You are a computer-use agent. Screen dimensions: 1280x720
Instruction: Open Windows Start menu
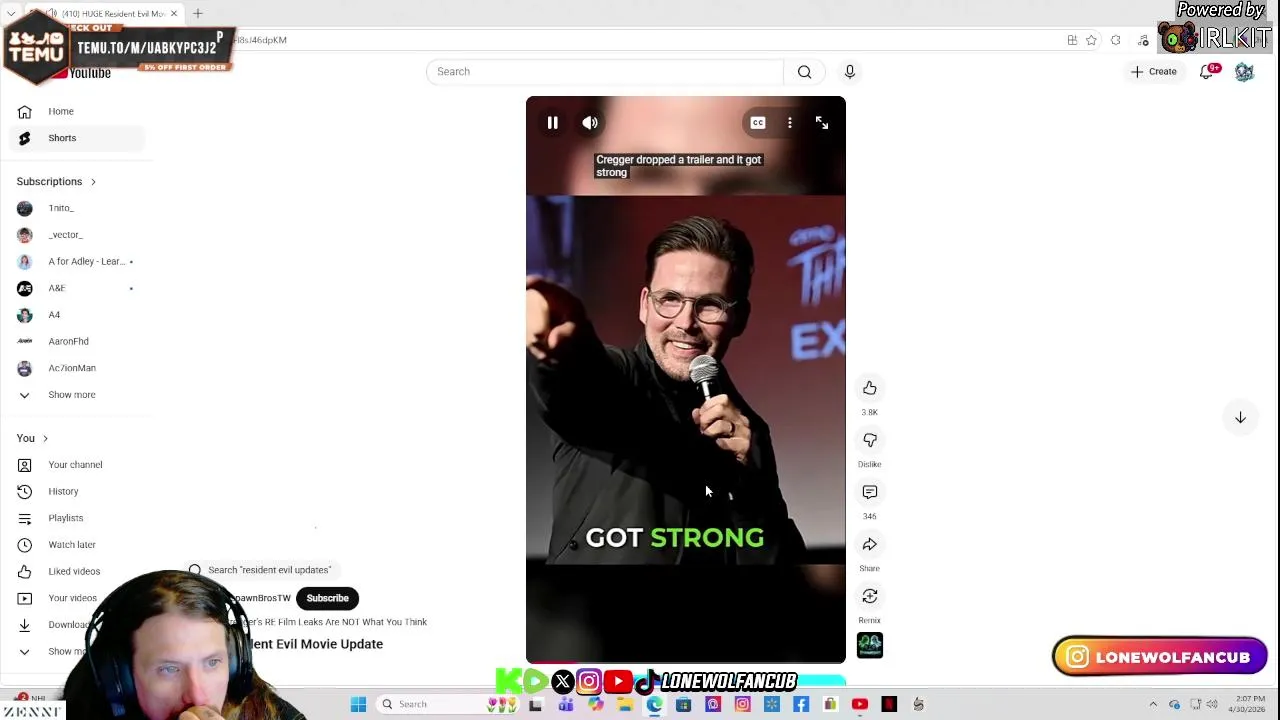click(x=358, y=704)
